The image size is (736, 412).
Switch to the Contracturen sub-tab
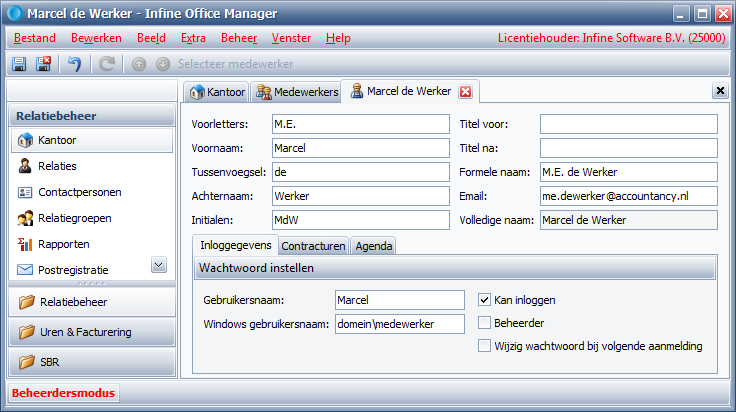(x=314, y=246)
